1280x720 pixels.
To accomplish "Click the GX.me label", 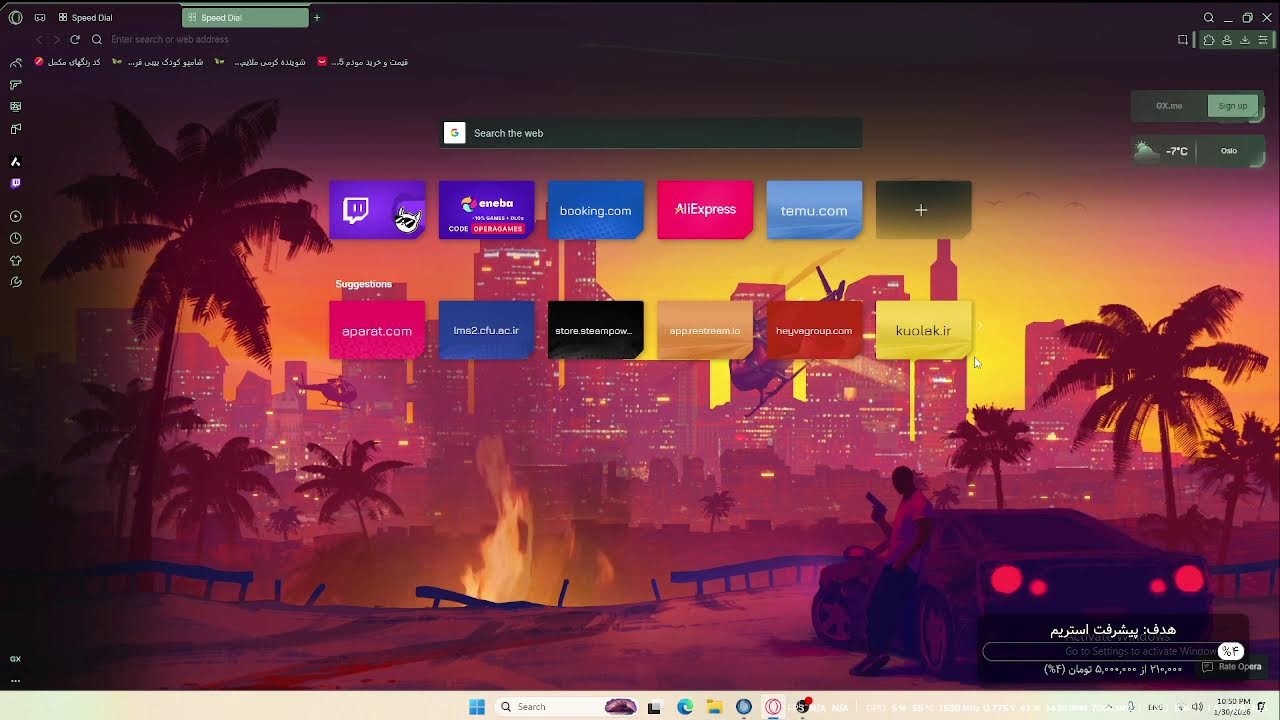I will [x=1169, y=106].
